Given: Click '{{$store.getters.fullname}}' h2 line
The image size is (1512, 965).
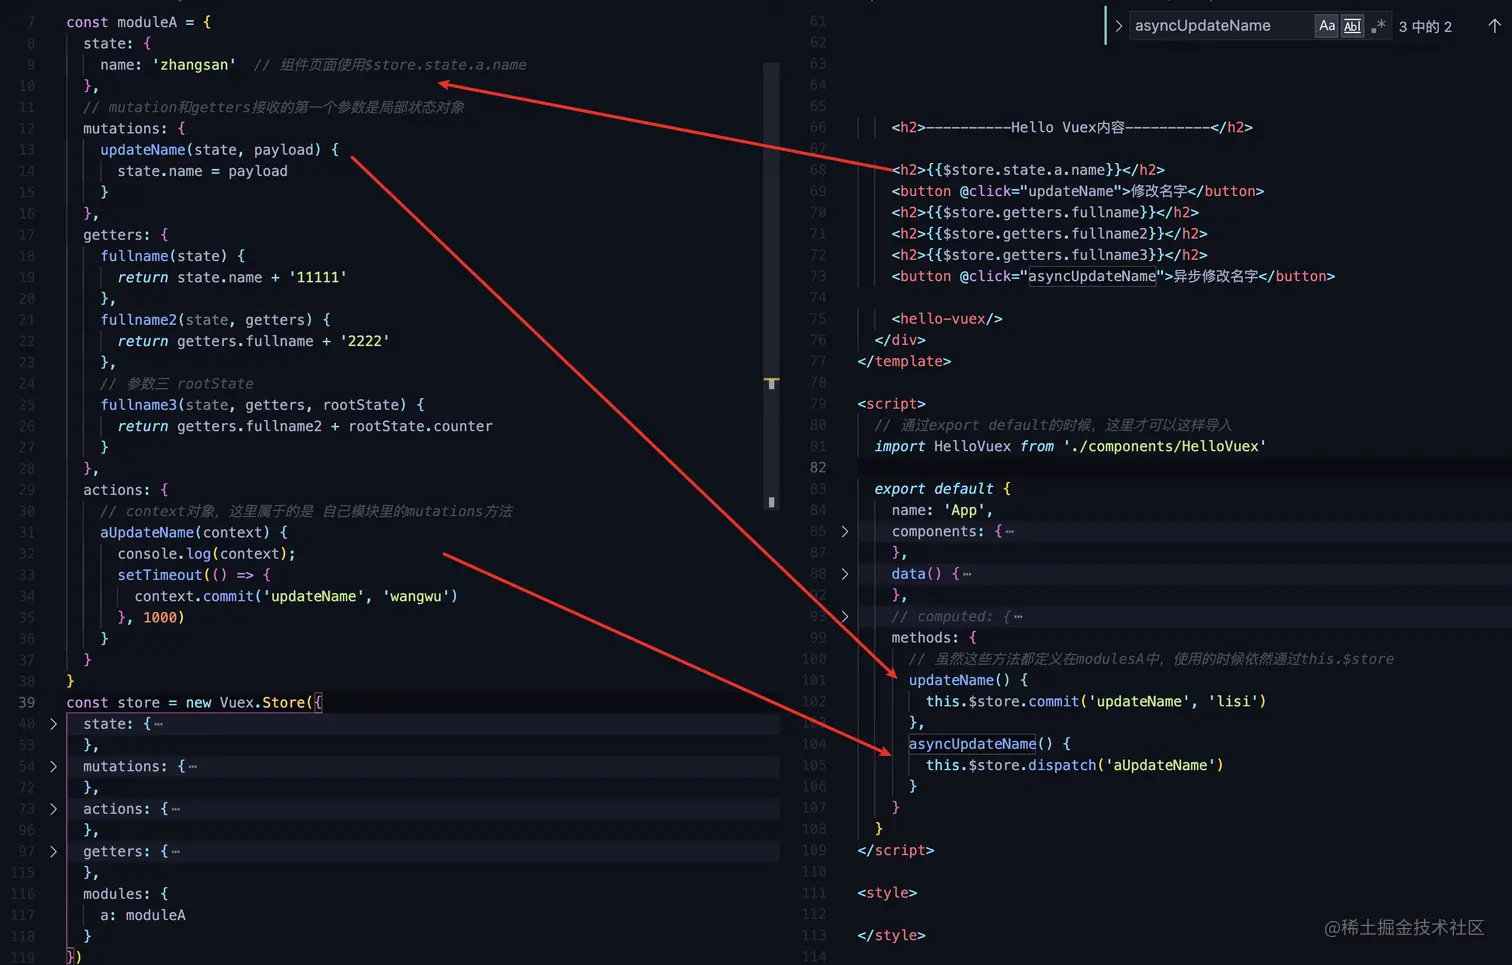Looking at the screenshot, I should click(1045, 213).
